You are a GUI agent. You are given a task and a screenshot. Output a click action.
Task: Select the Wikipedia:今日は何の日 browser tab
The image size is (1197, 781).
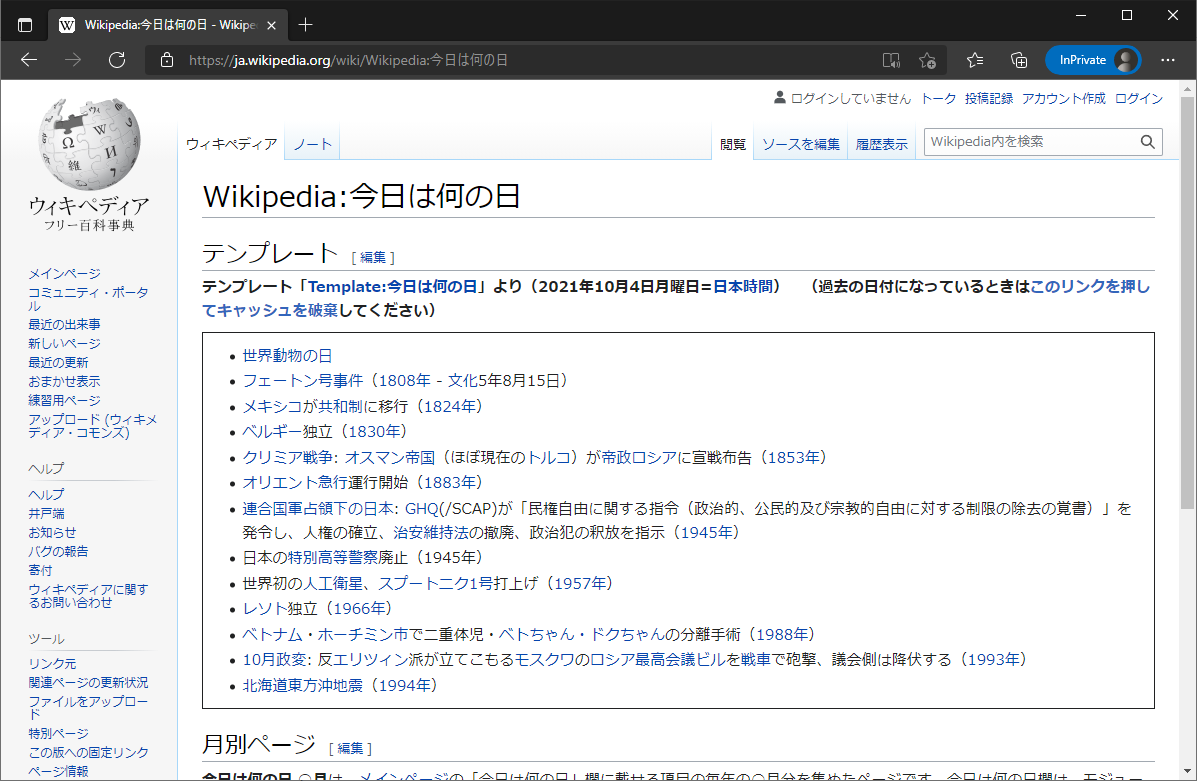[168, 25]
